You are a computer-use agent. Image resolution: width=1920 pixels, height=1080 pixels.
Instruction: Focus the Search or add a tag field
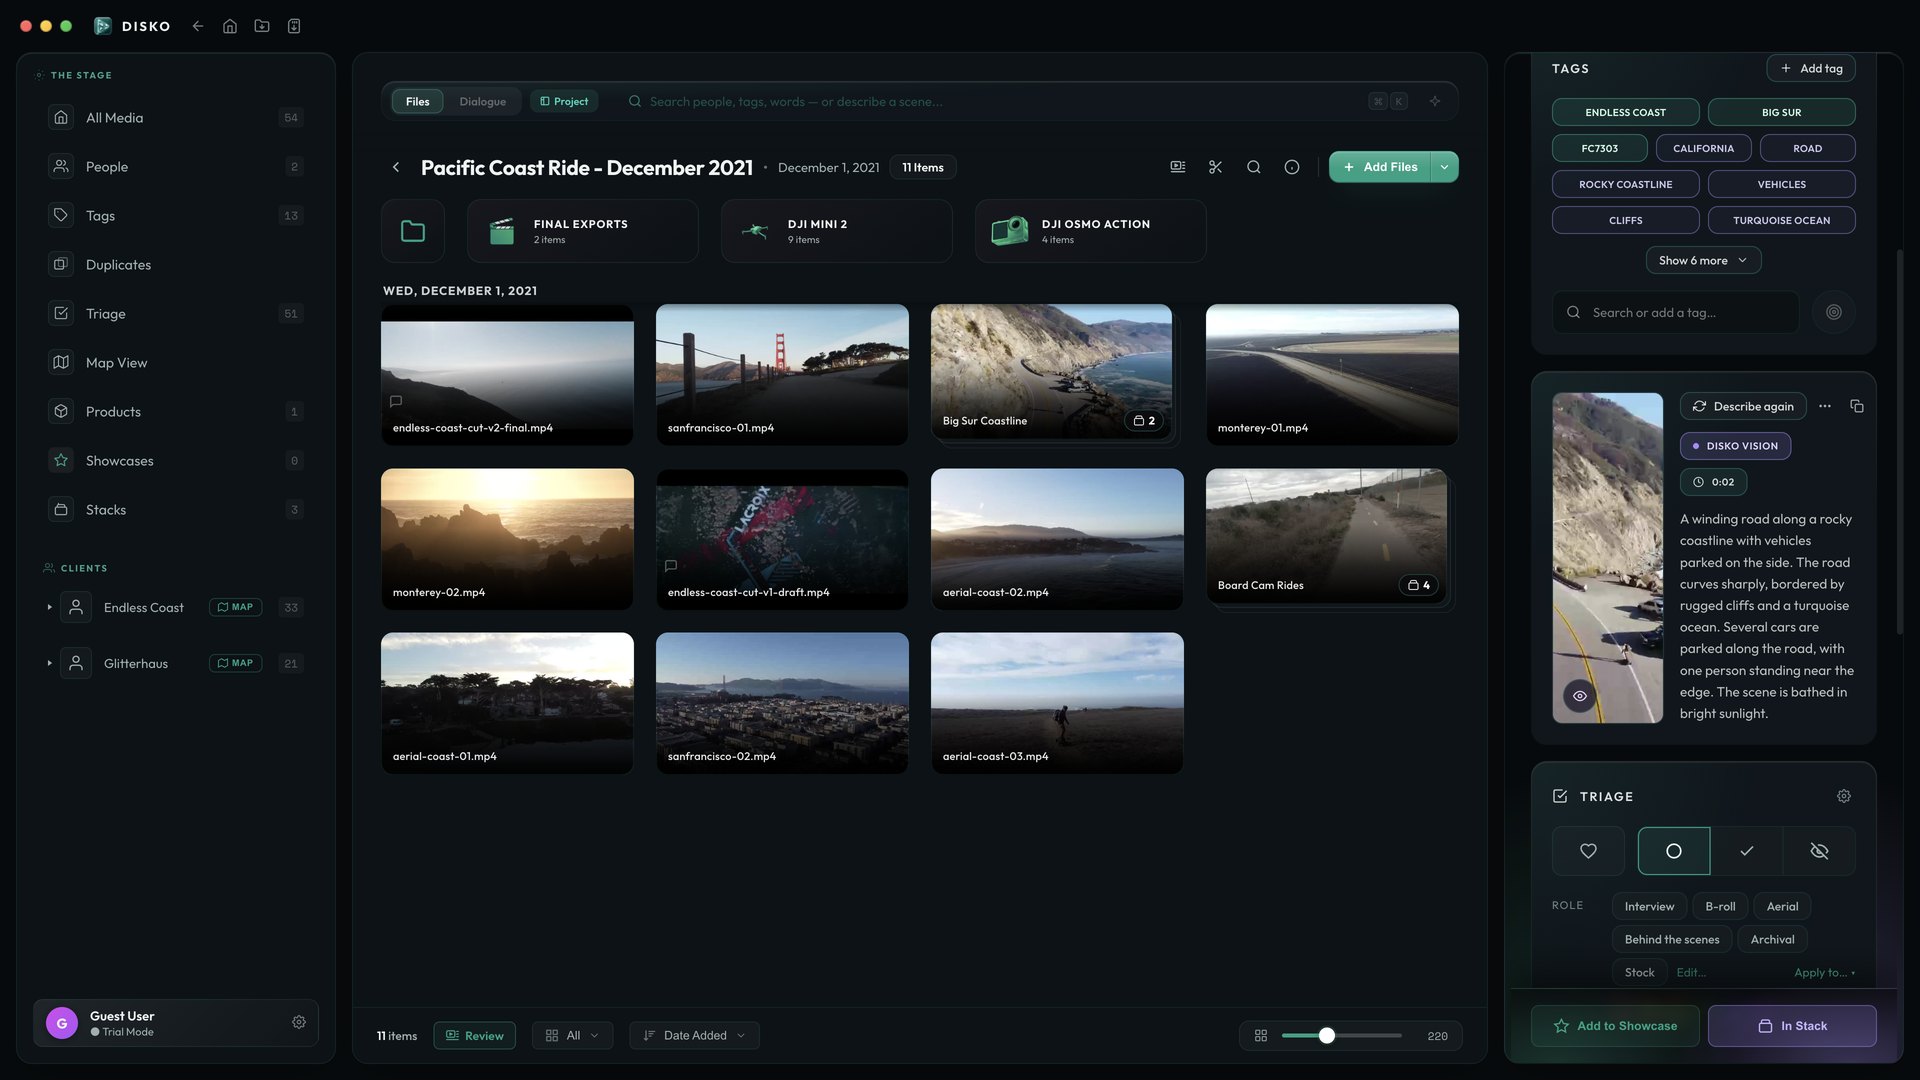(x=1676, y=312)
